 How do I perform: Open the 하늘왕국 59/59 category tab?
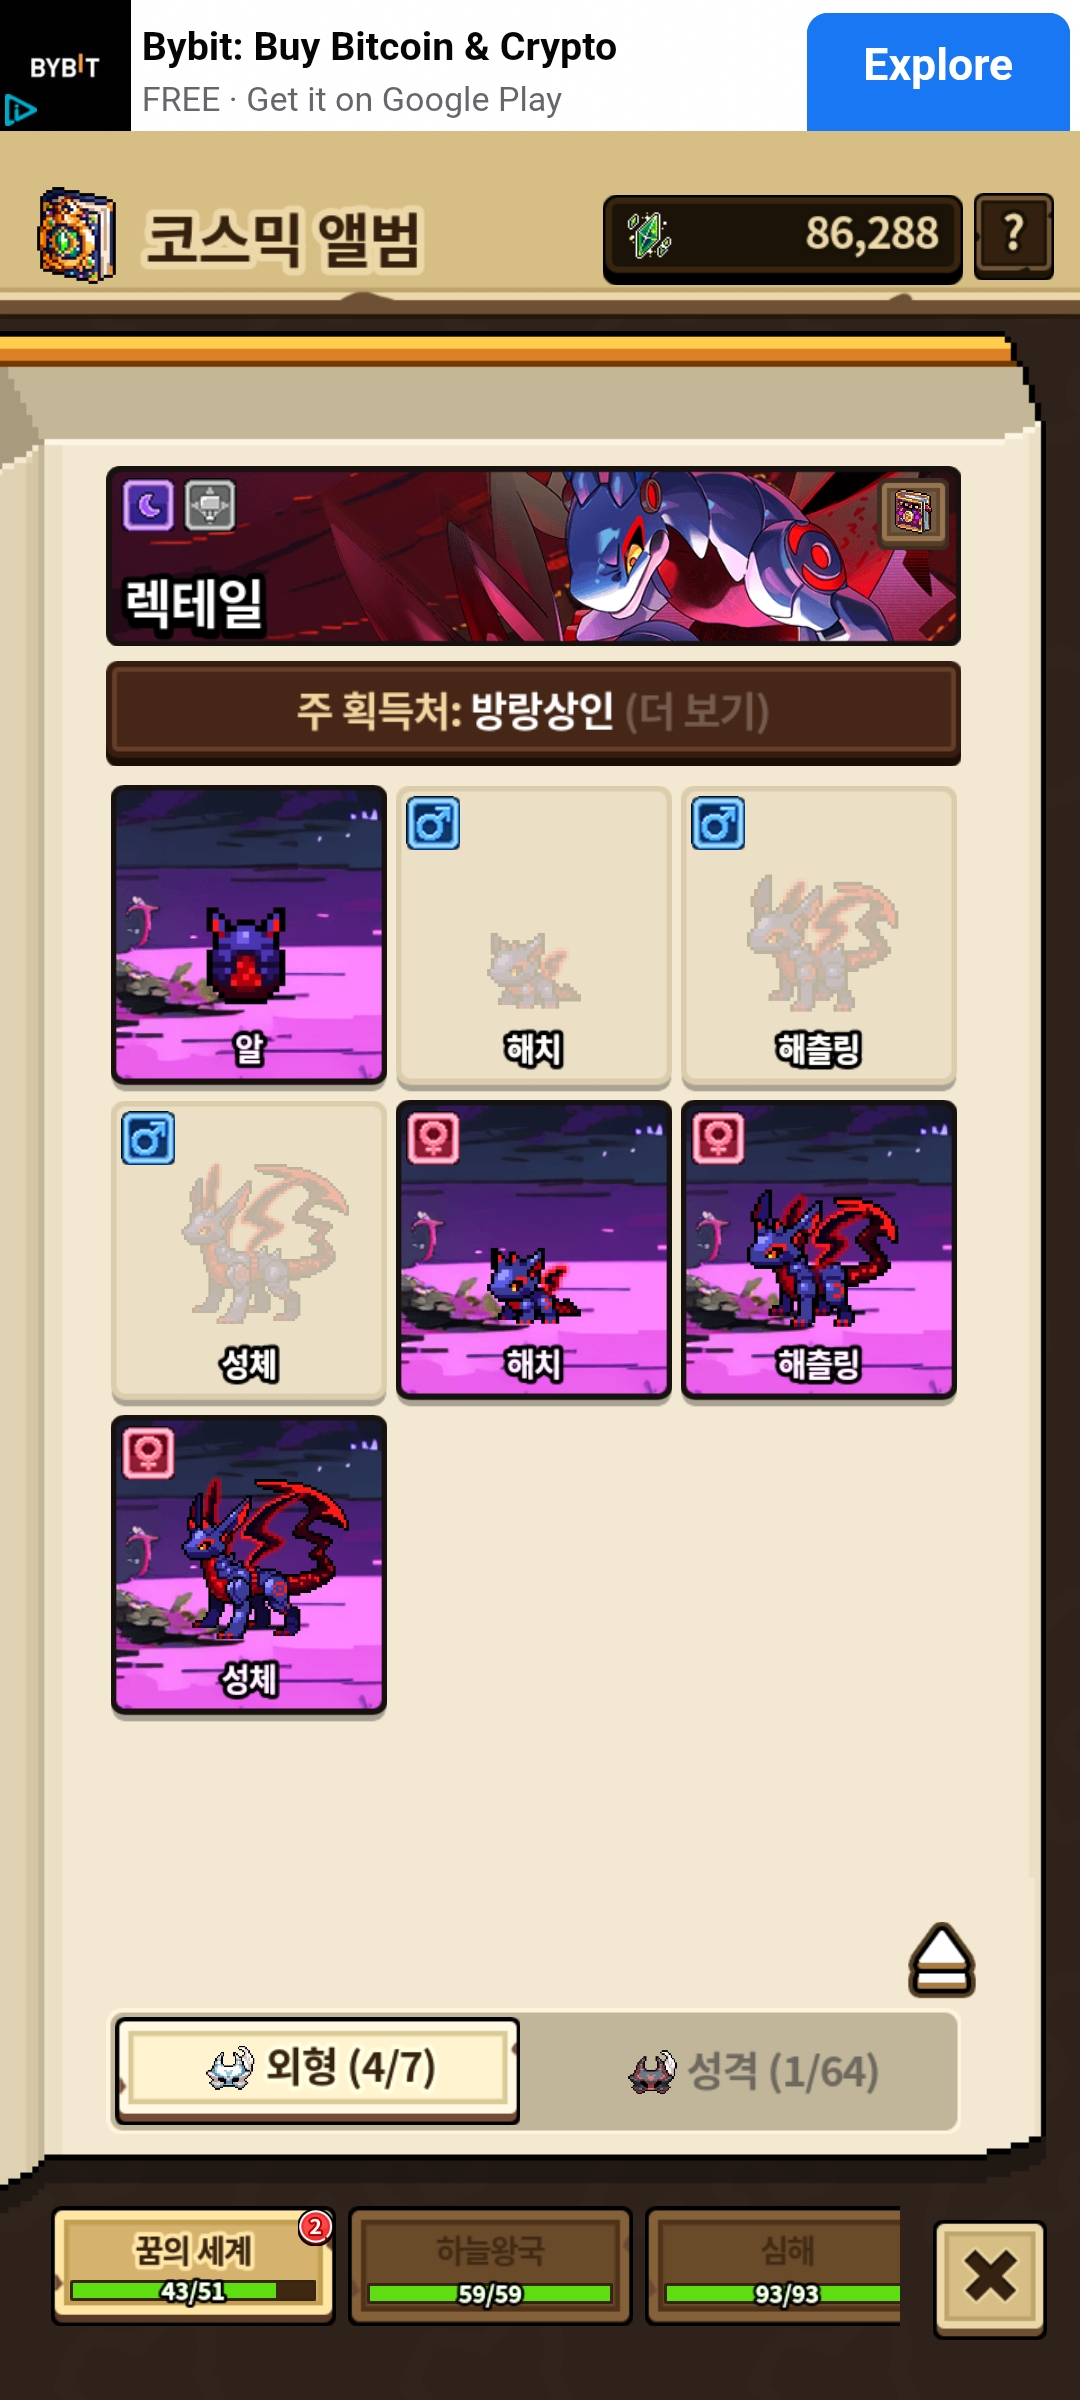point(490,2266)
